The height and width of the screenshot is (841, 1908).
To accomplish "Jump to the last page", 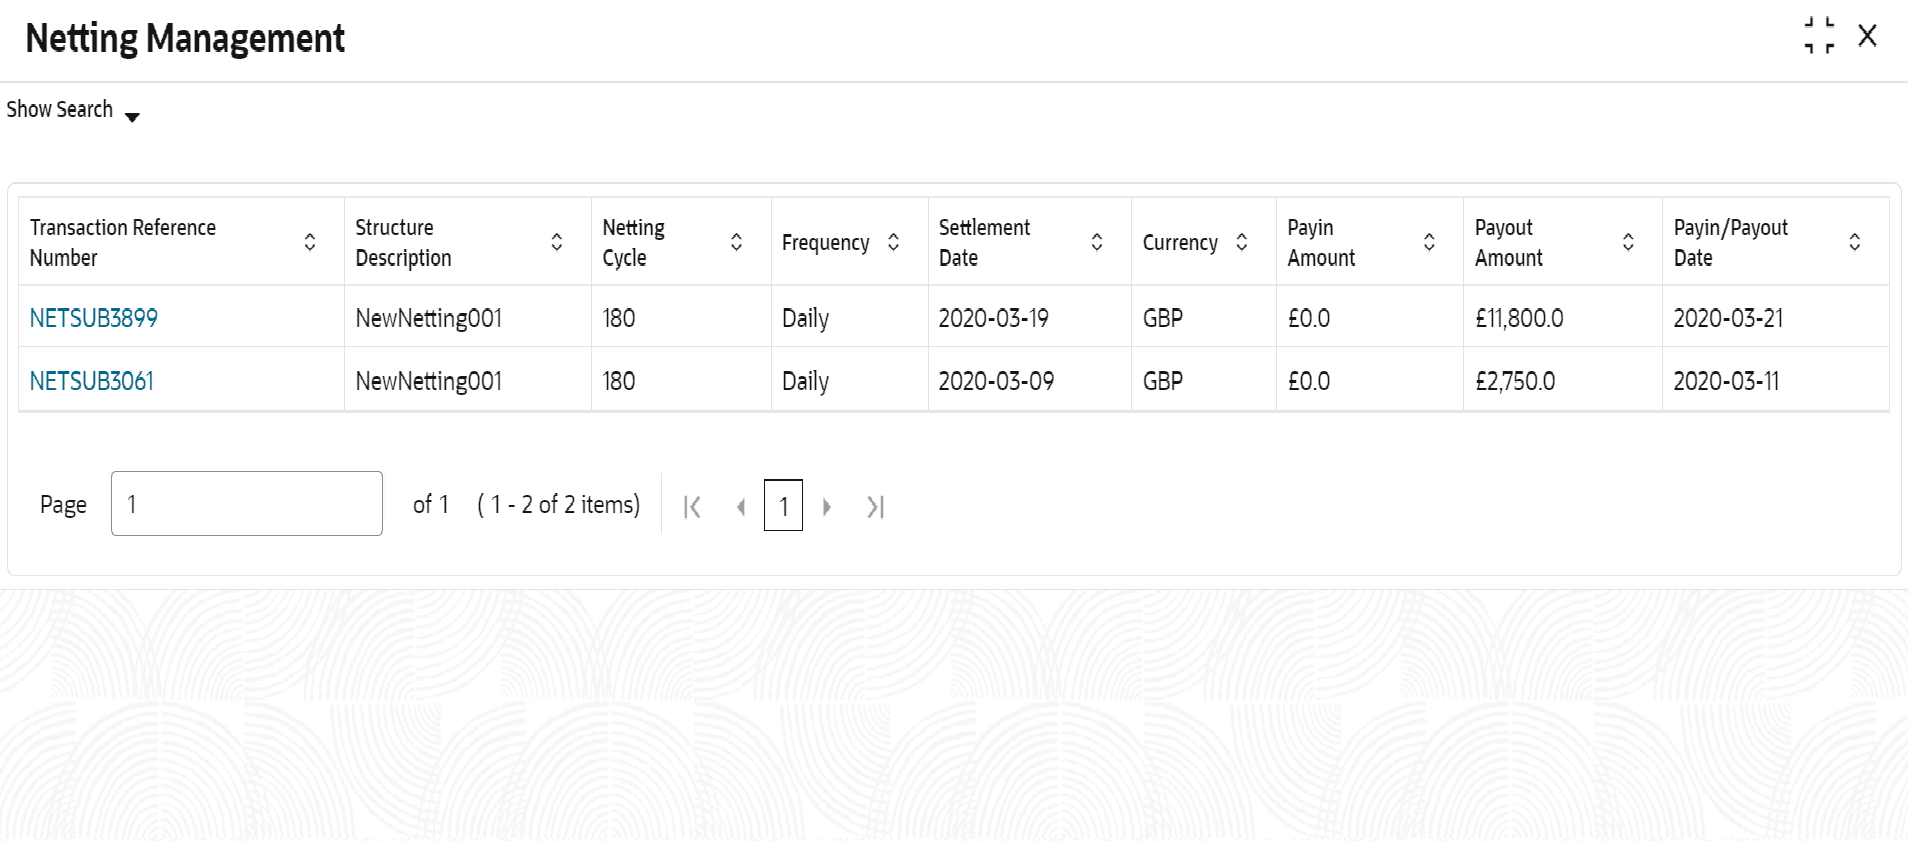I will click(x=875, y=507).
